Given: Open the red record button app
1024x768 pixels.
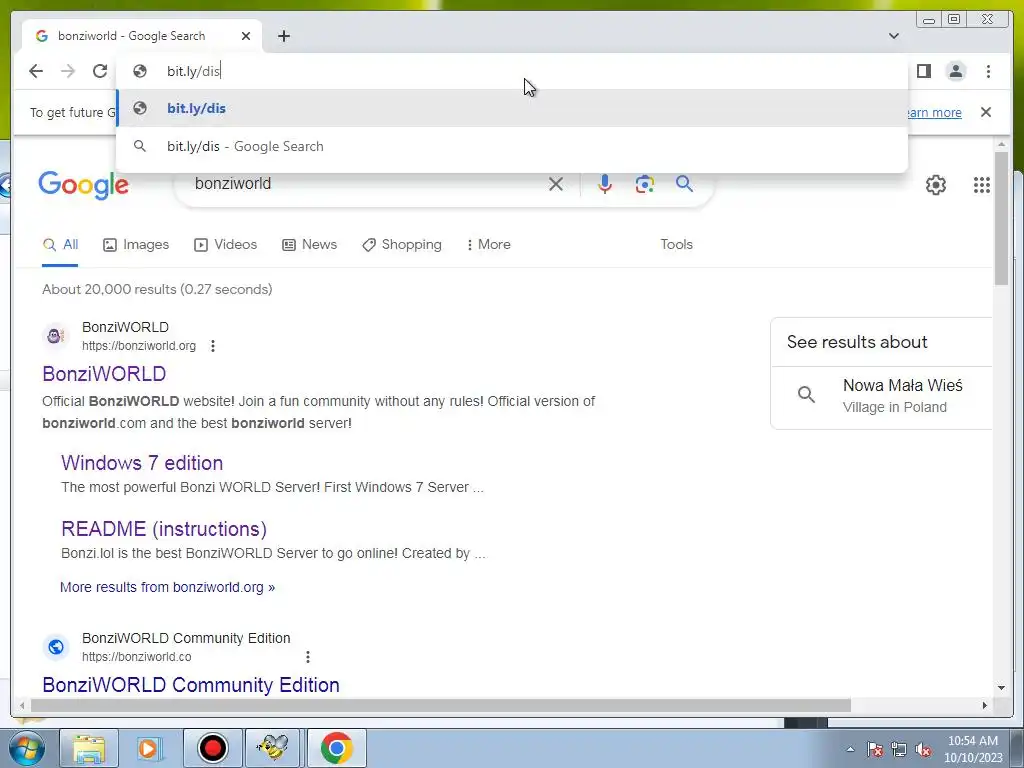Looking at the screenshot, I should click(x=212, y=748).
